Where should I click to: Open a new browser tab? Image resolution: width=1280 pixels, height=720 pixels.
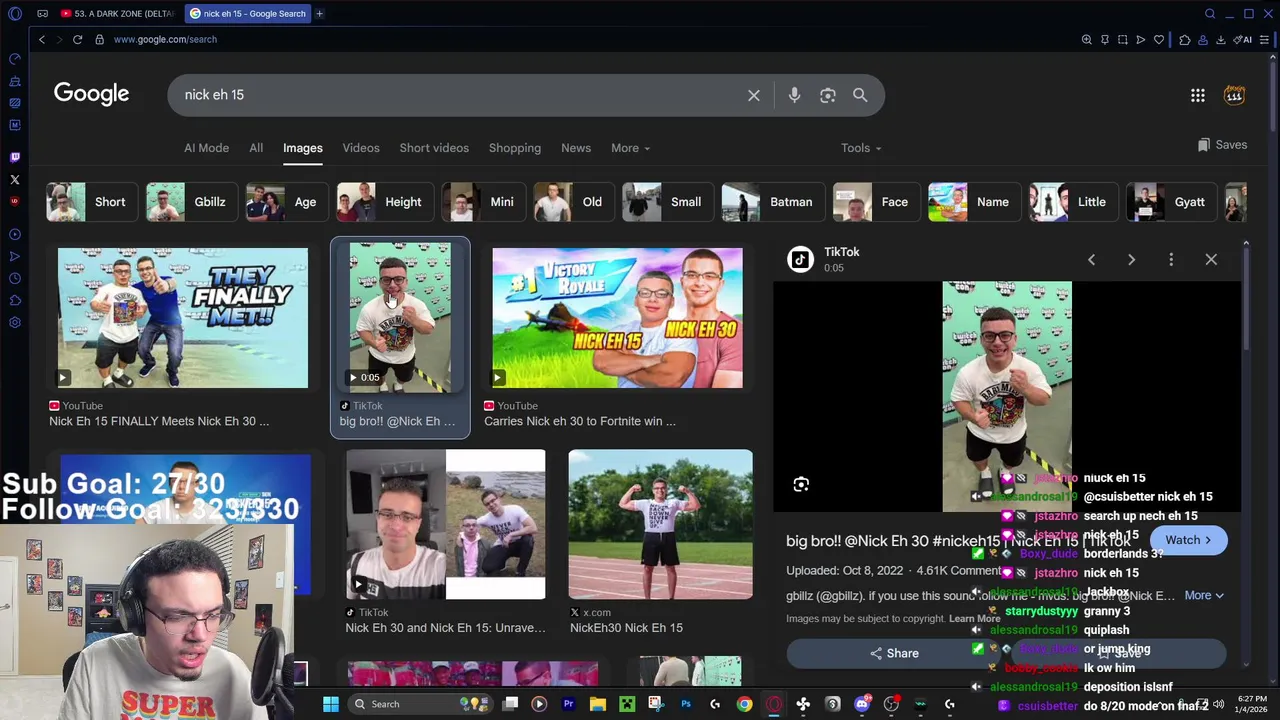[319, 13]
